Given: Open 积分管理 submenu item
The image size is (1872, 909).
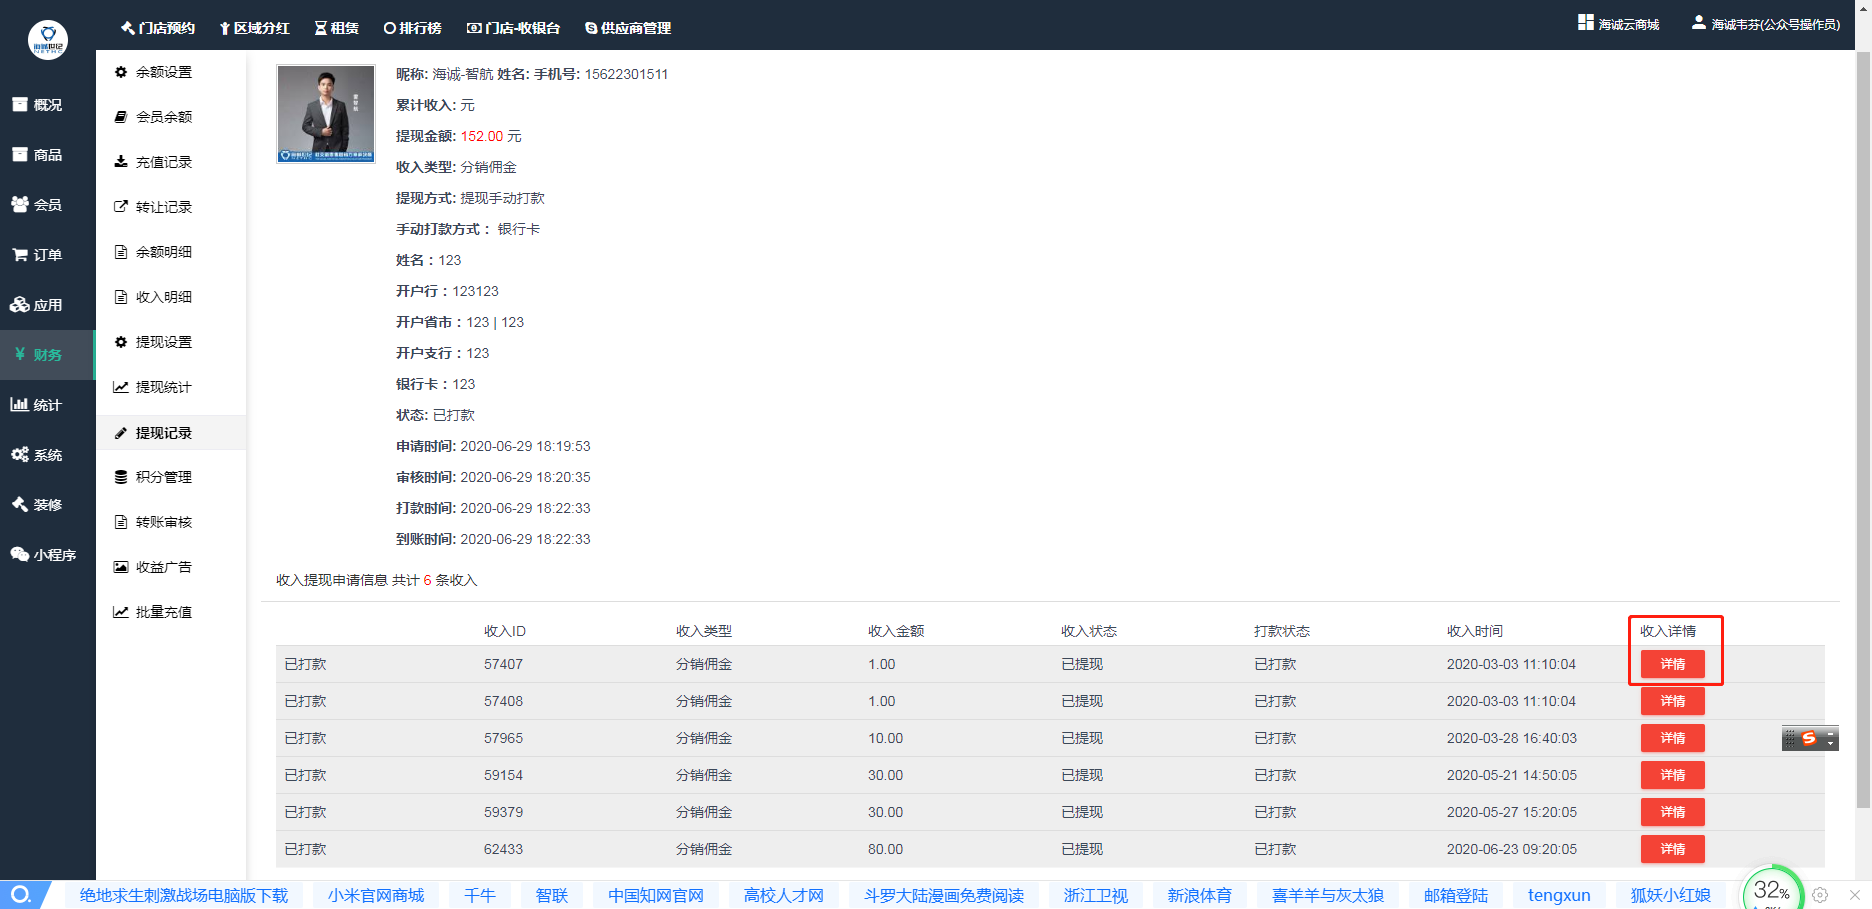Looking at the screenshot, I should 163,477.
